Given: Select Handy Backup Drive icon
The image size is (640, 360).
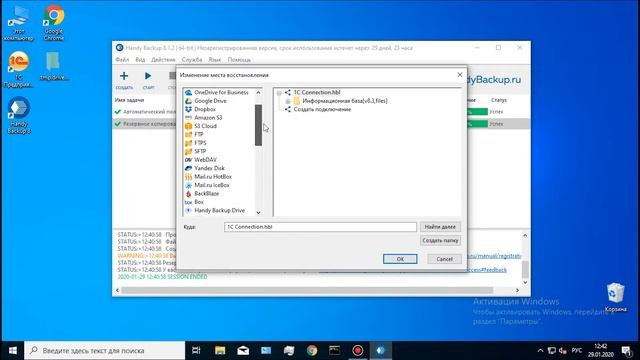Looking at the screenshot, I should point(188,211).
